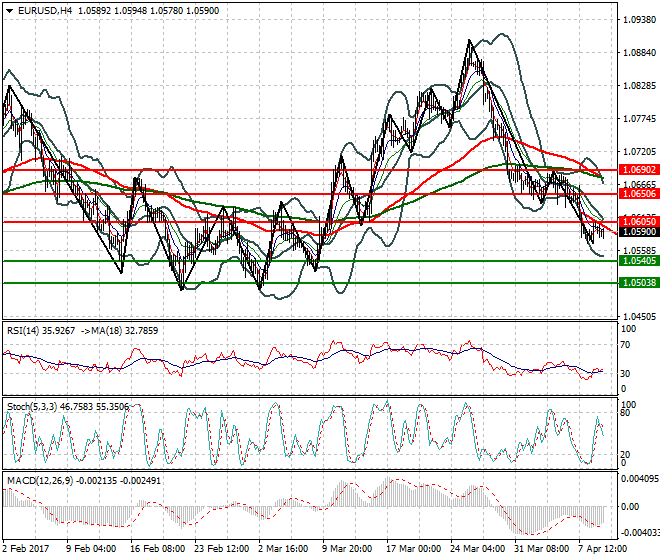Viewport: 660px width, 560px height.
Task: Select the 1.09380 price scale value
Action: [x=639, y=19]
